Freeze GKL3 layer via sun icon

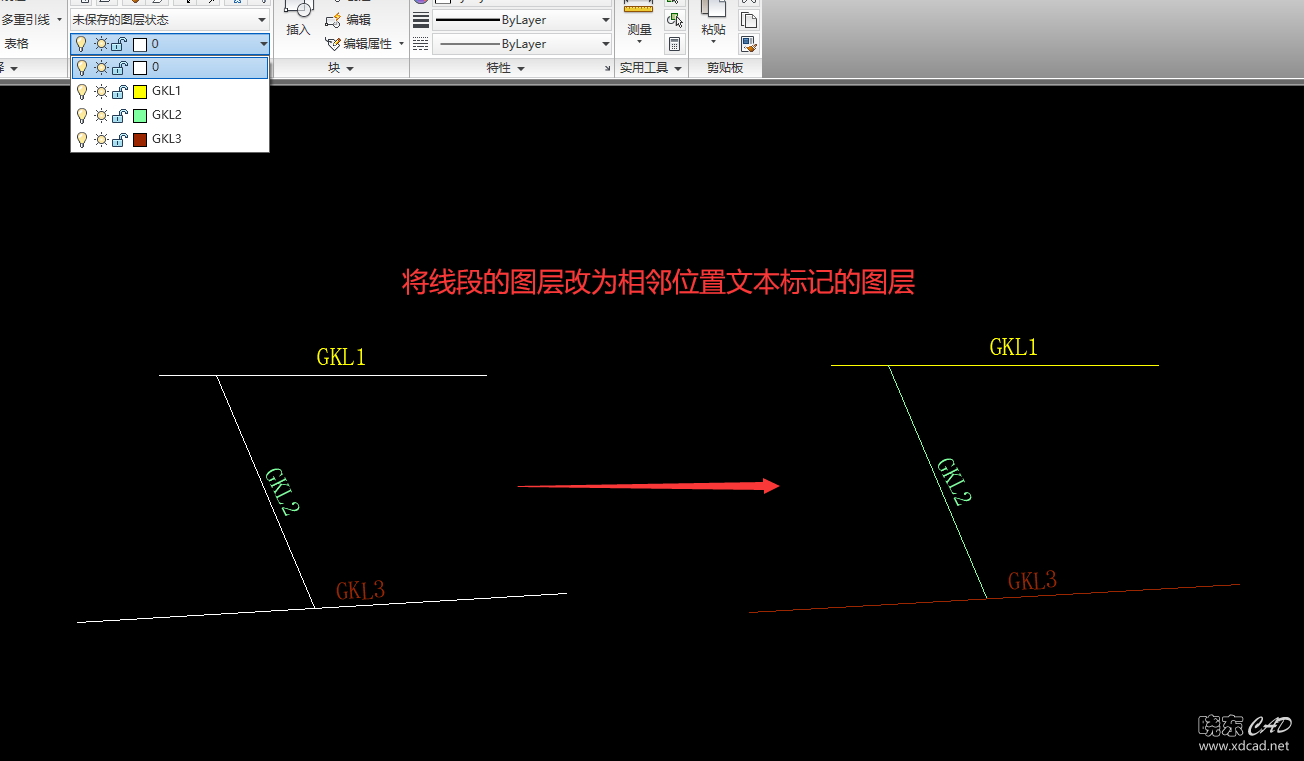coord(101,139)
